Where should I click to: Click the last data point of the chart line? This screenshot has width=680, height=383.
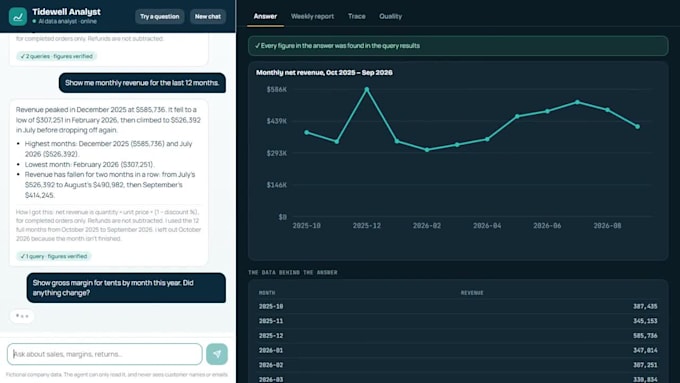pyautogui.click(x=638, y=127)
